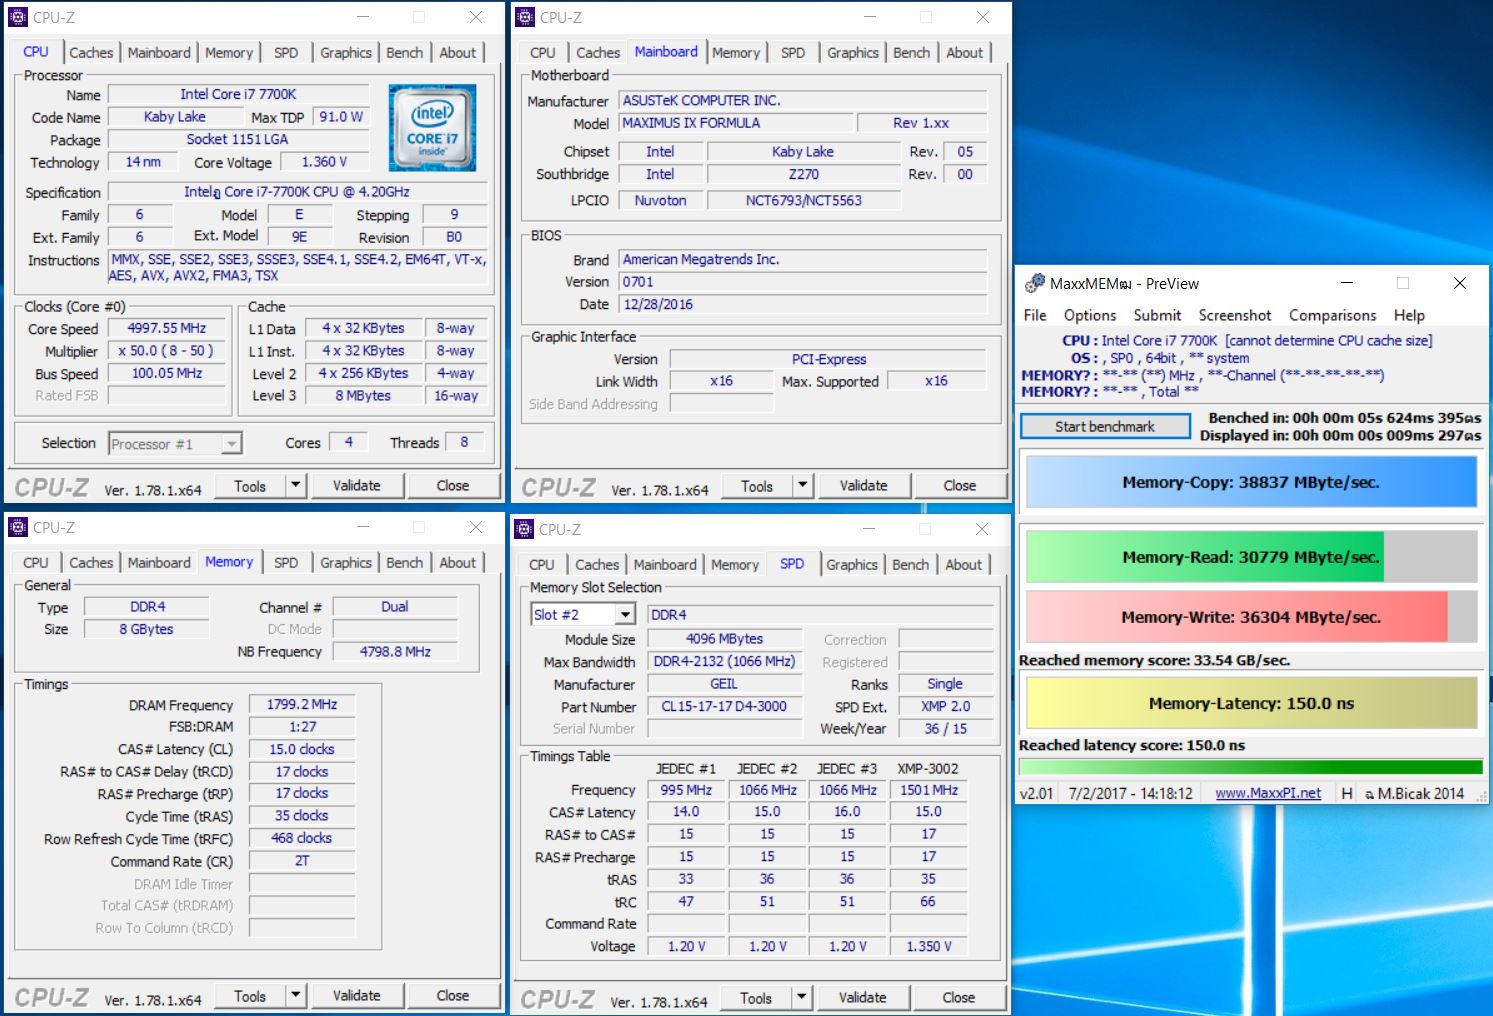
Task: Click Close button in Memory window
Action: (x=453, y=995)
